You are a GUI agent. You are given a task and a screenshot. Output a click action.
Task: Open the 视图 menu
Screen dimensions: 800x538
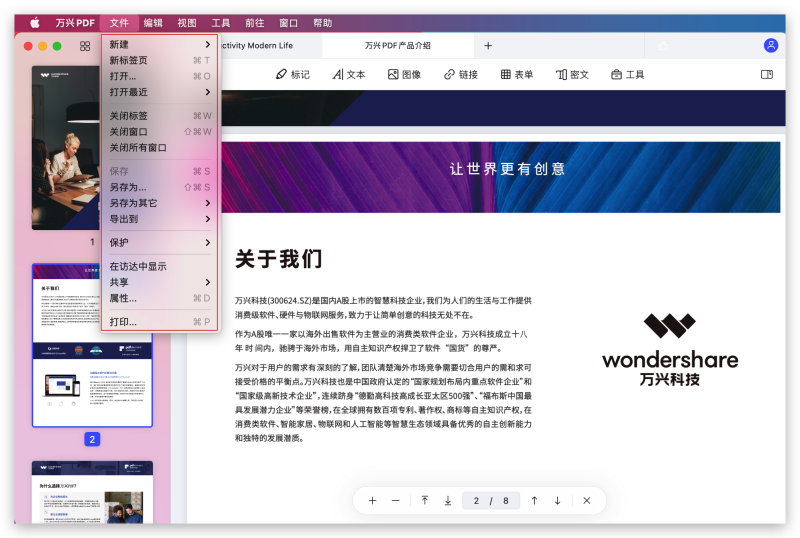click(x=187, y=23)
